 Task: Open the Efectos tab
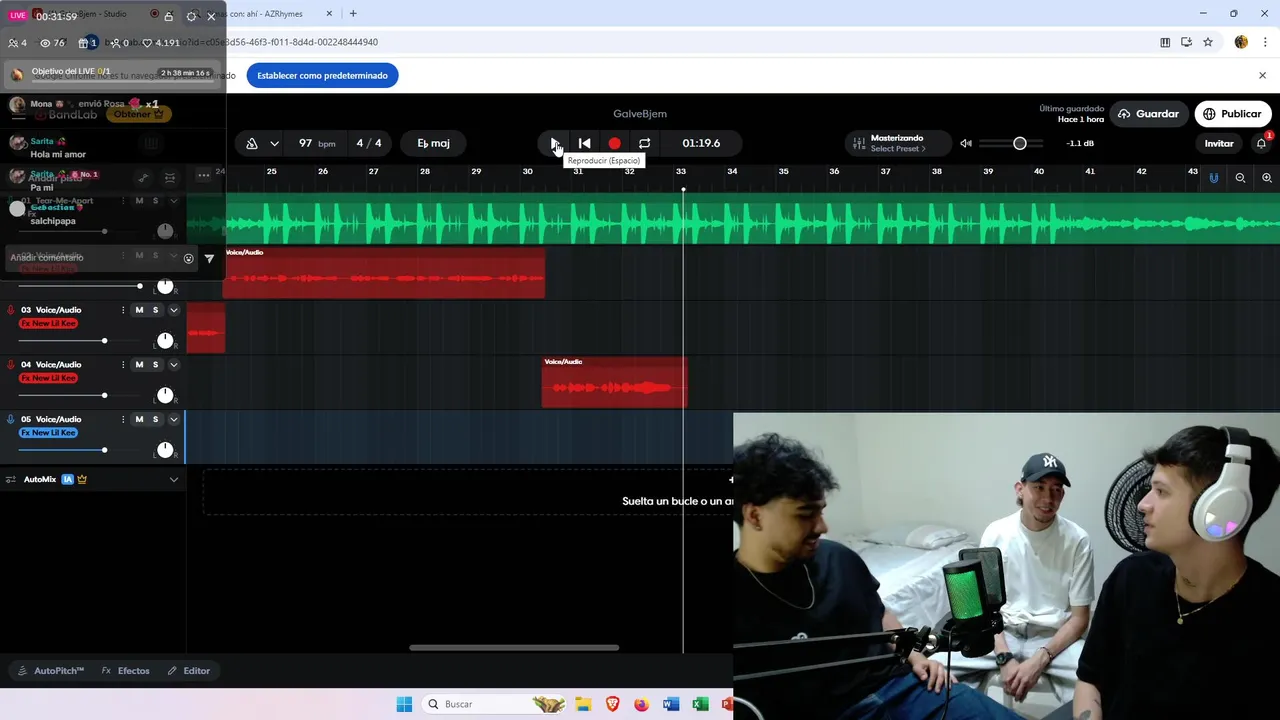coord(126,671)
